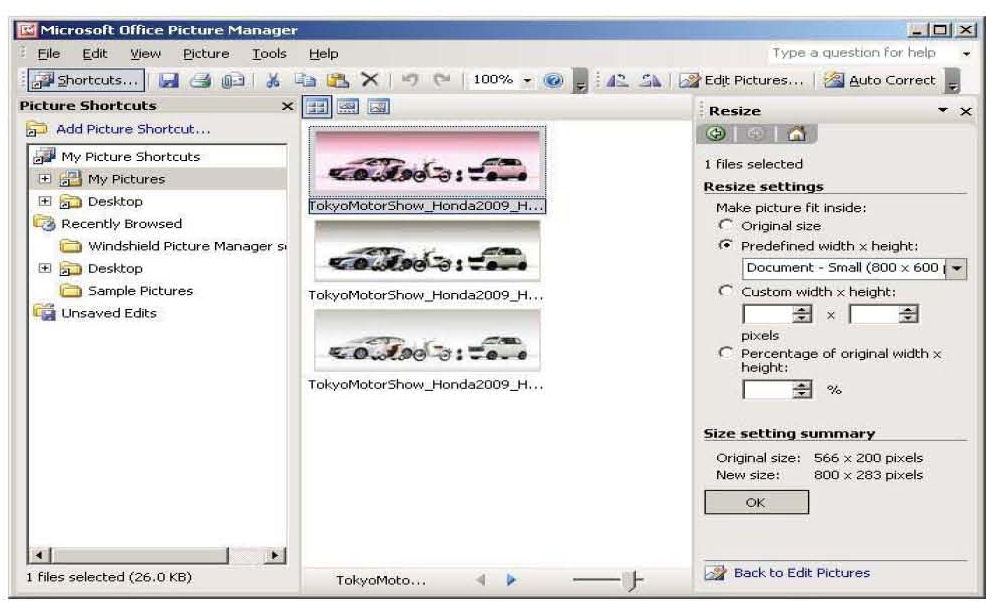Select the Original size radio option

(726, 226)
